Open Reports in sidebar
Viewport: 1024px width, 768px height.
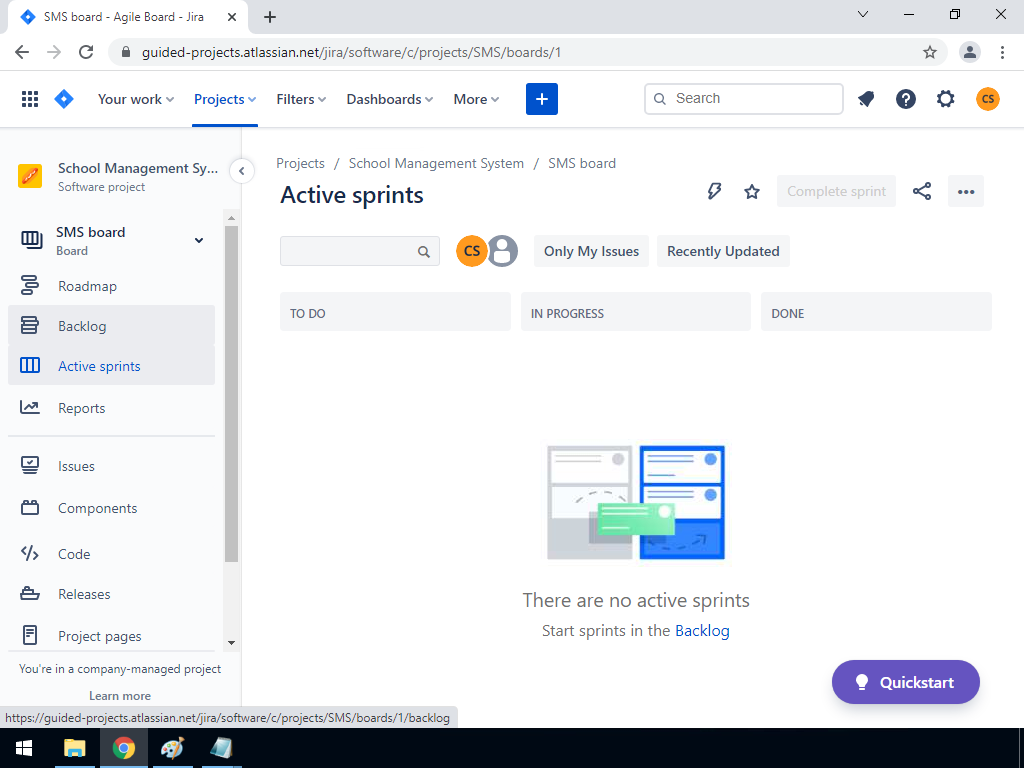(112, 408)
